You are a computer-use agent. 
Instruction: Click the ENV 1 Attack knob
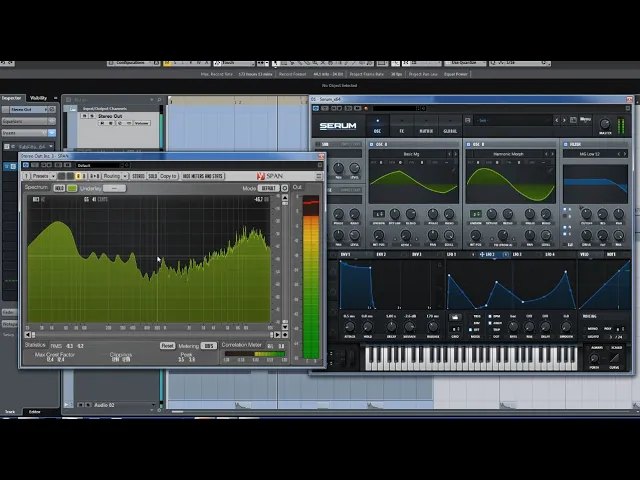point(349,327)
